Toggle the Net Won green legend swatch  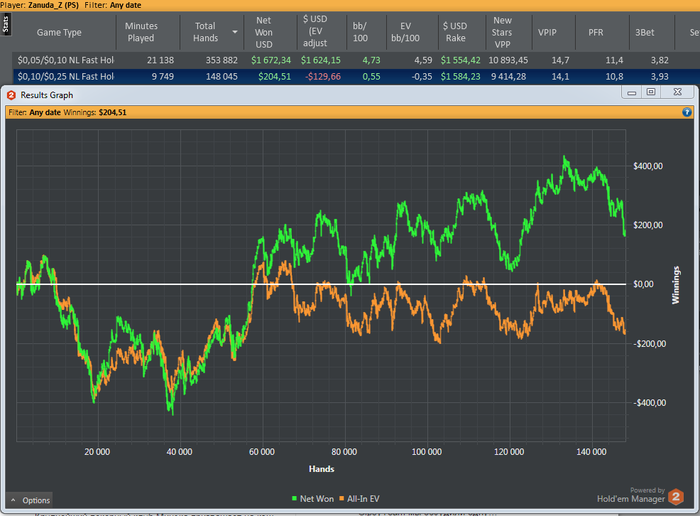click(294, 499)
